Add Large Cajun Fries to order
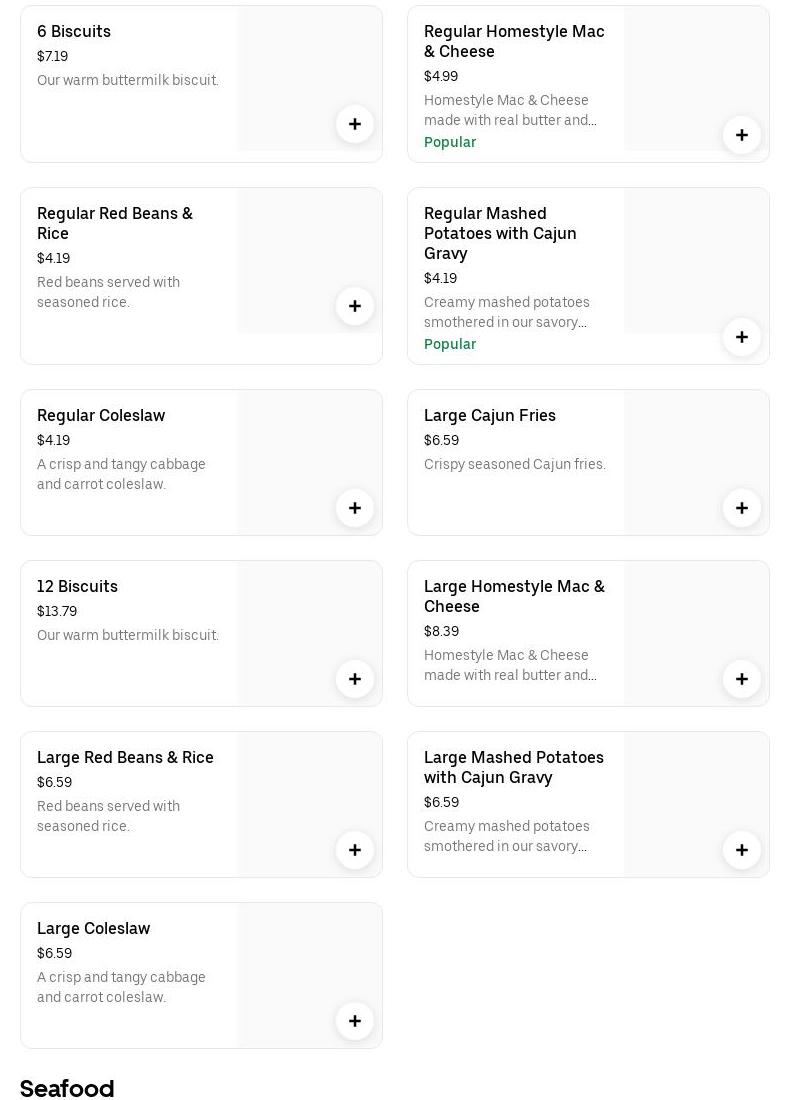 tap(742, 508)
